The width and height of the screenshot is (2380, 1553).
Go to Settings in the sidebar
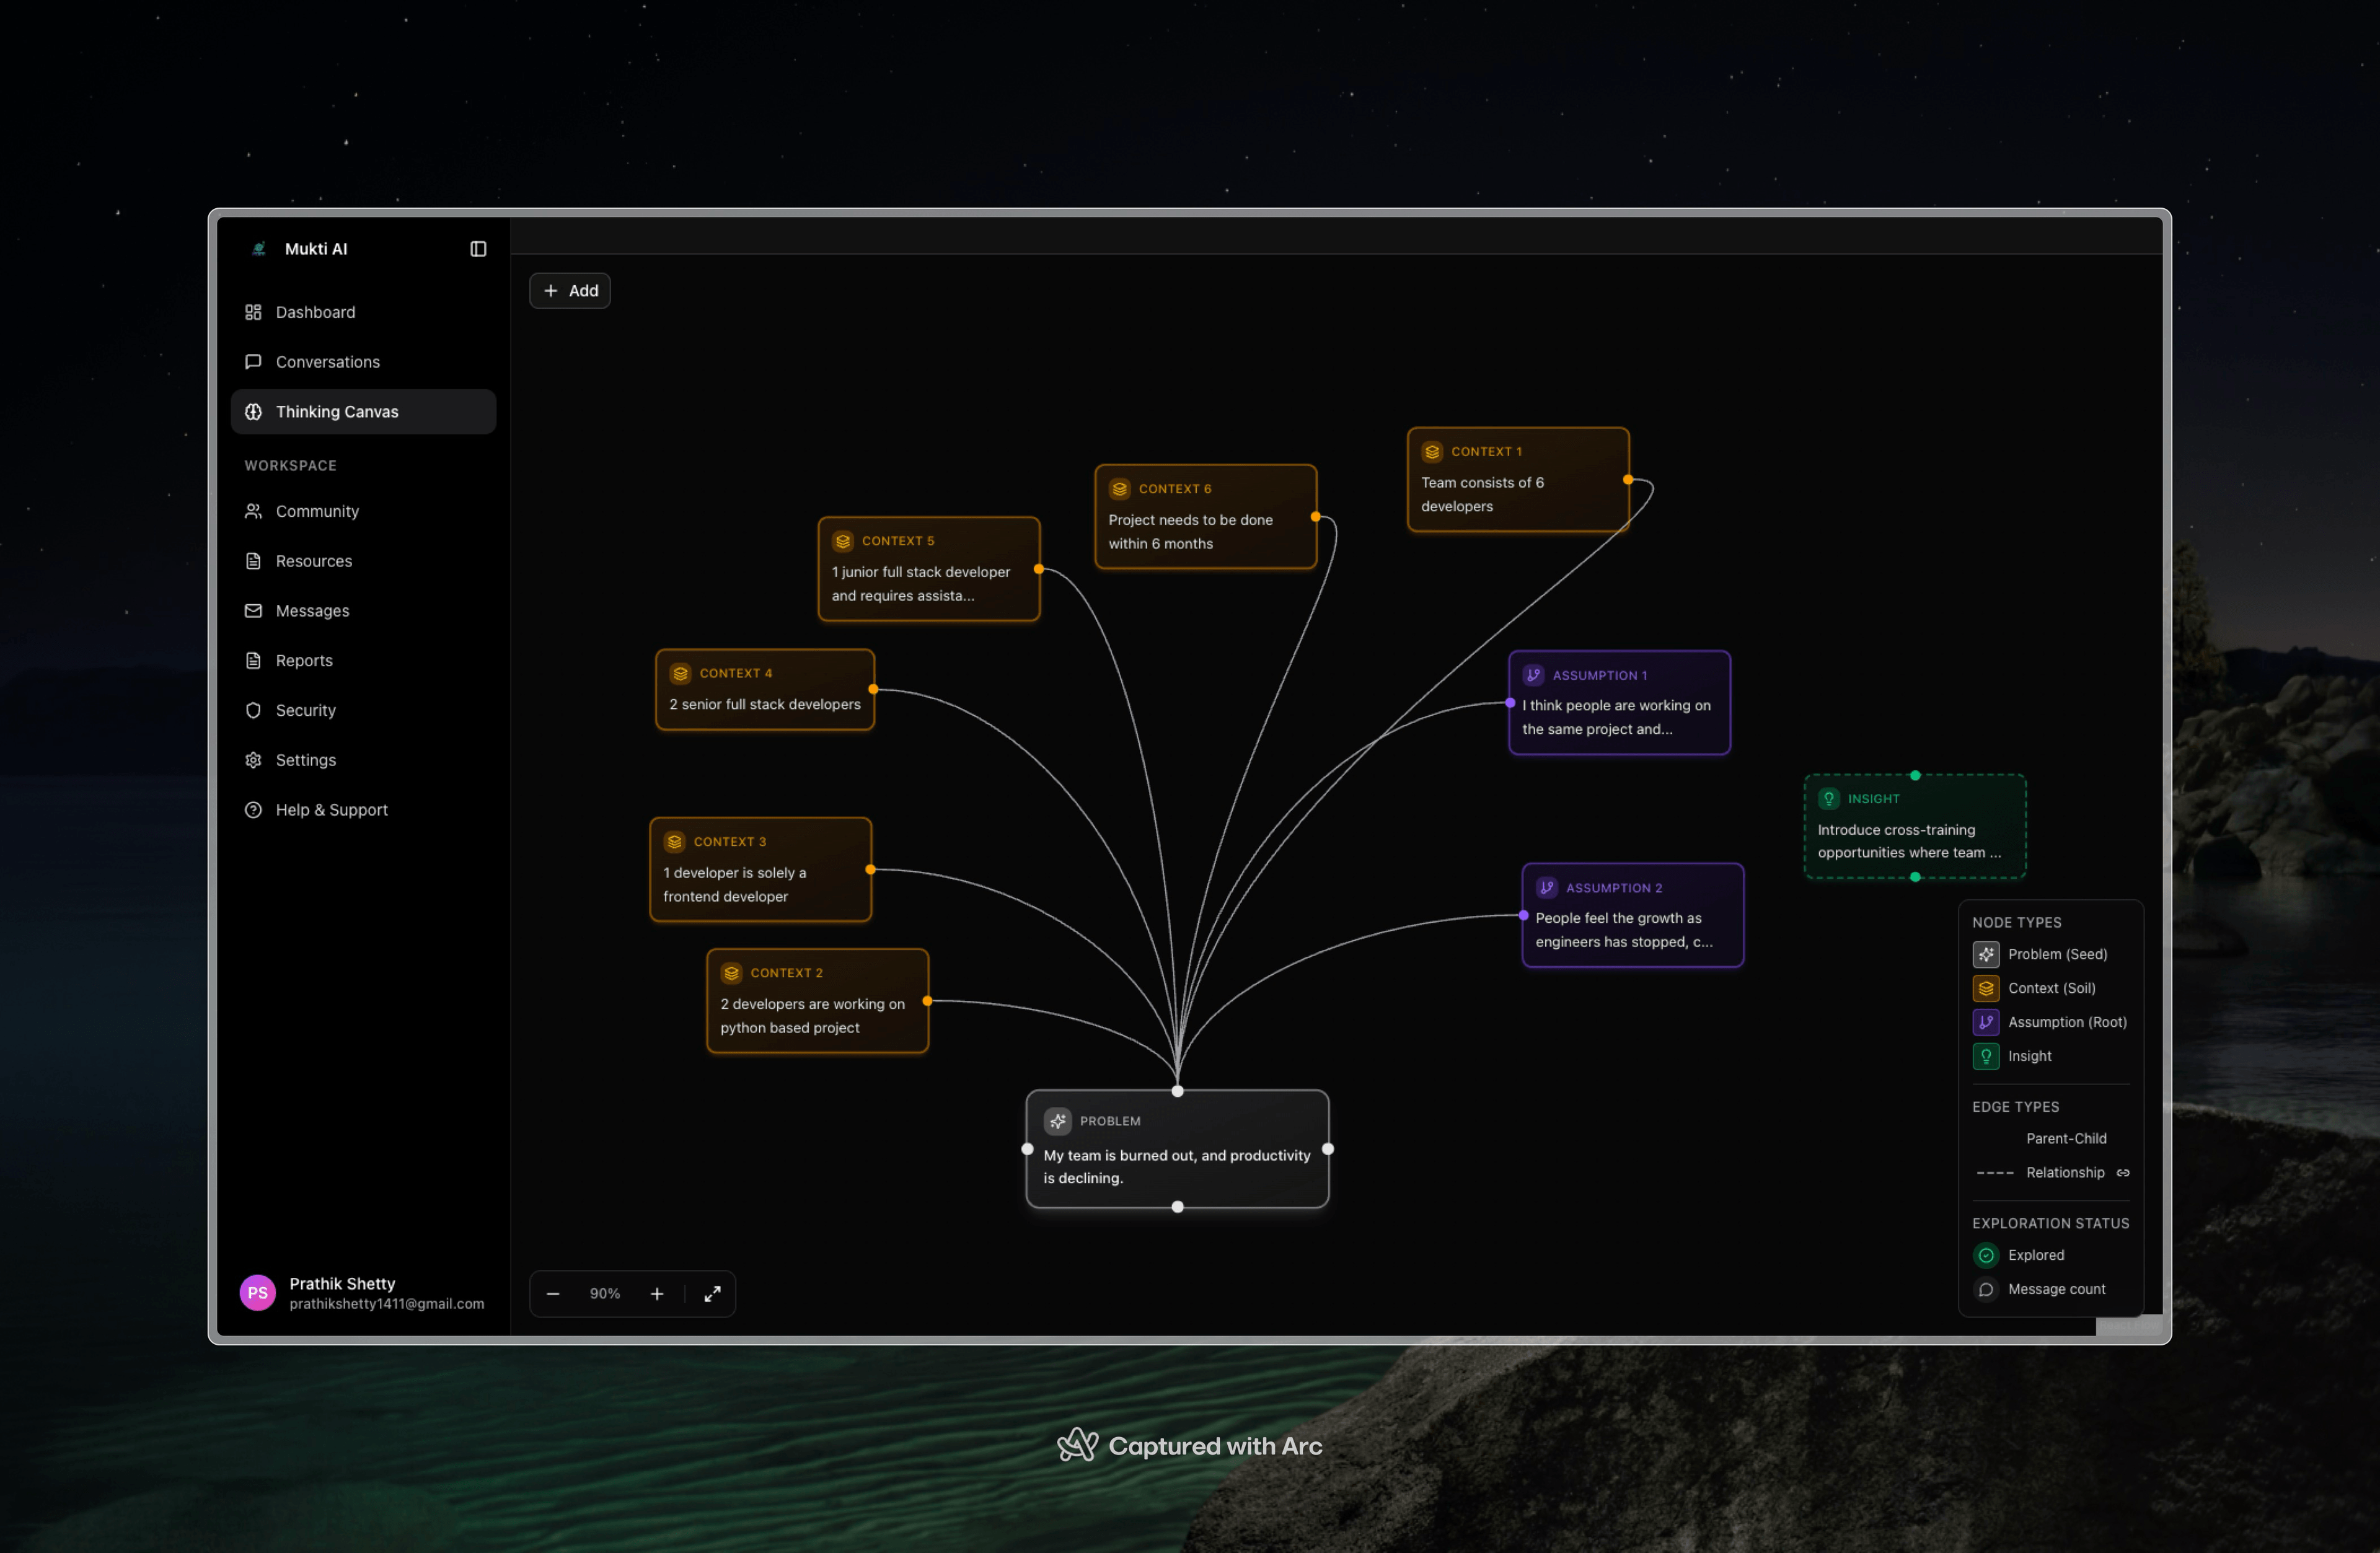305,760
